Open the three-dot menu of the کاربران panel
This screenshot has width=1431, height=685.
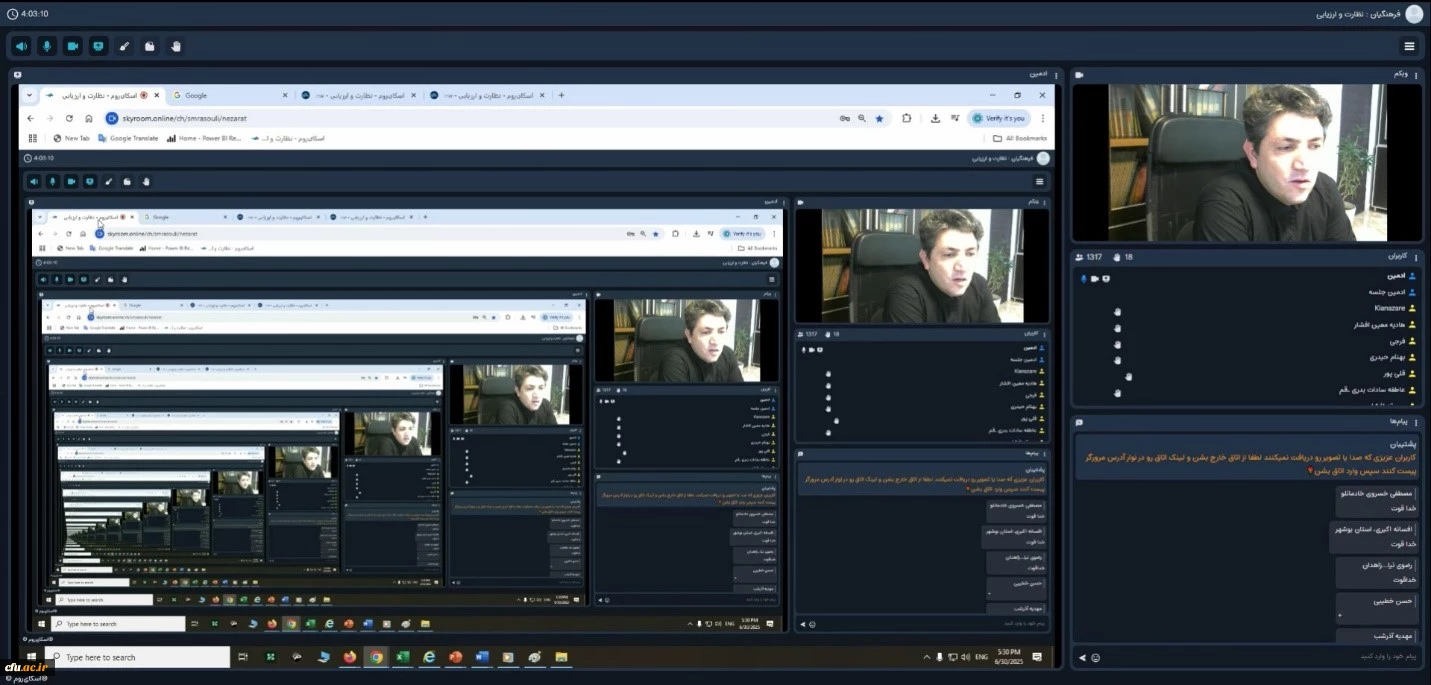[x=1079, y=257]
